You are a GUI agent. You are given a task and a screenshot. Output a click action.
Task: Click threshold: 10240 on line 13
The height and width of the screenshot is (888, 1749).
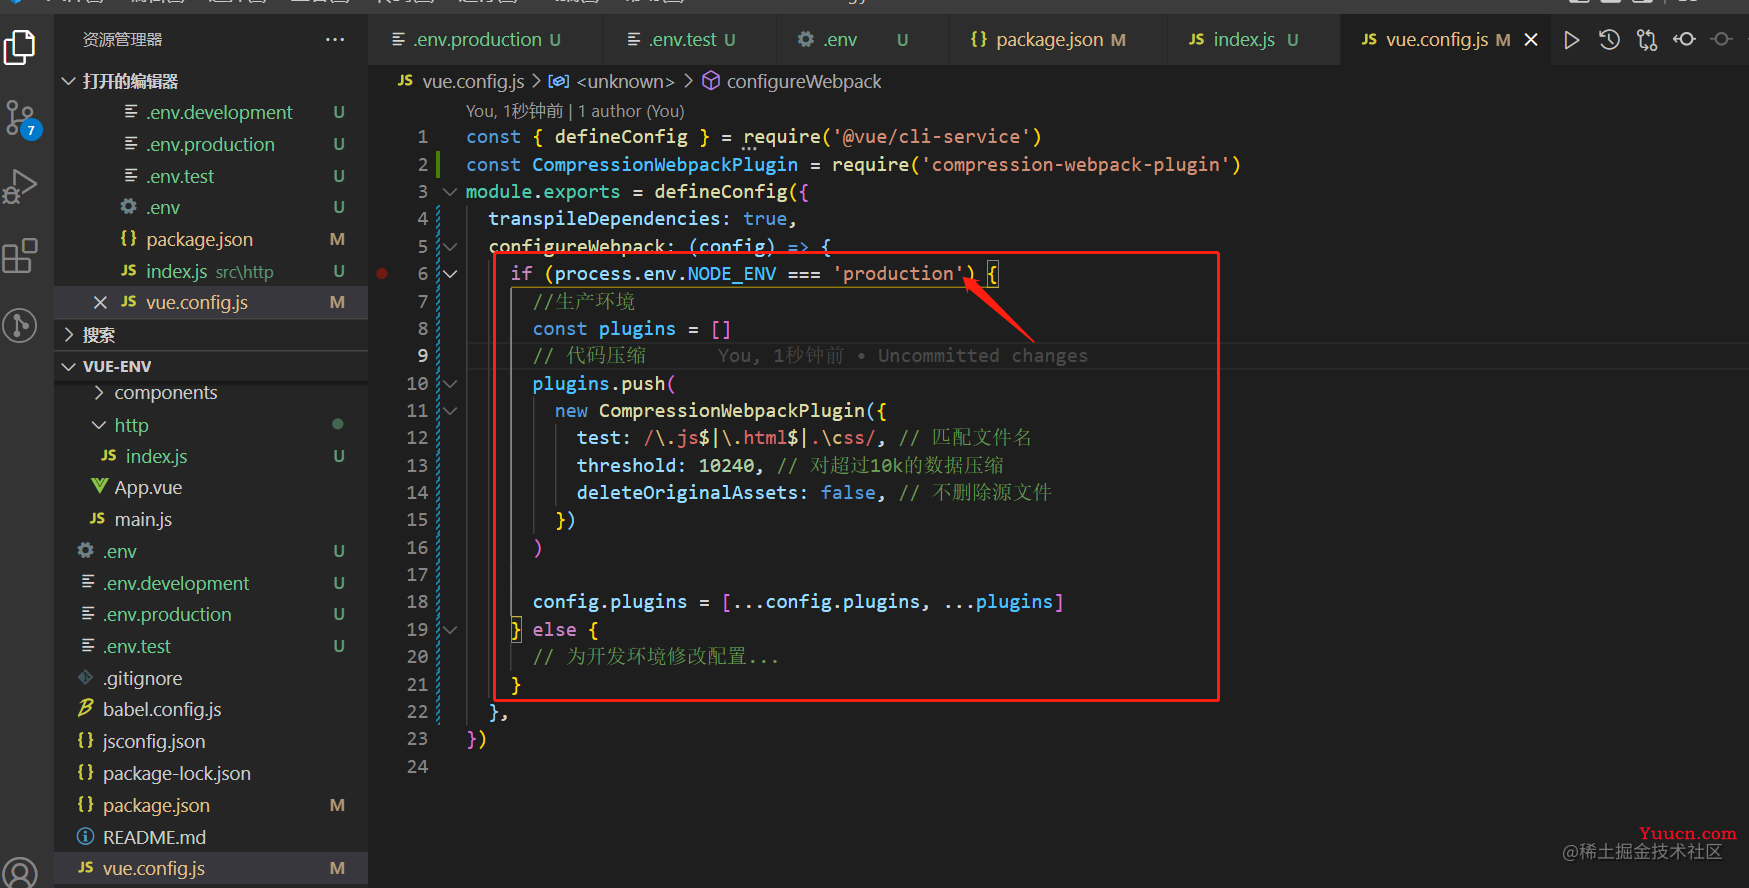pyautogui.click(x=666, y=466)
